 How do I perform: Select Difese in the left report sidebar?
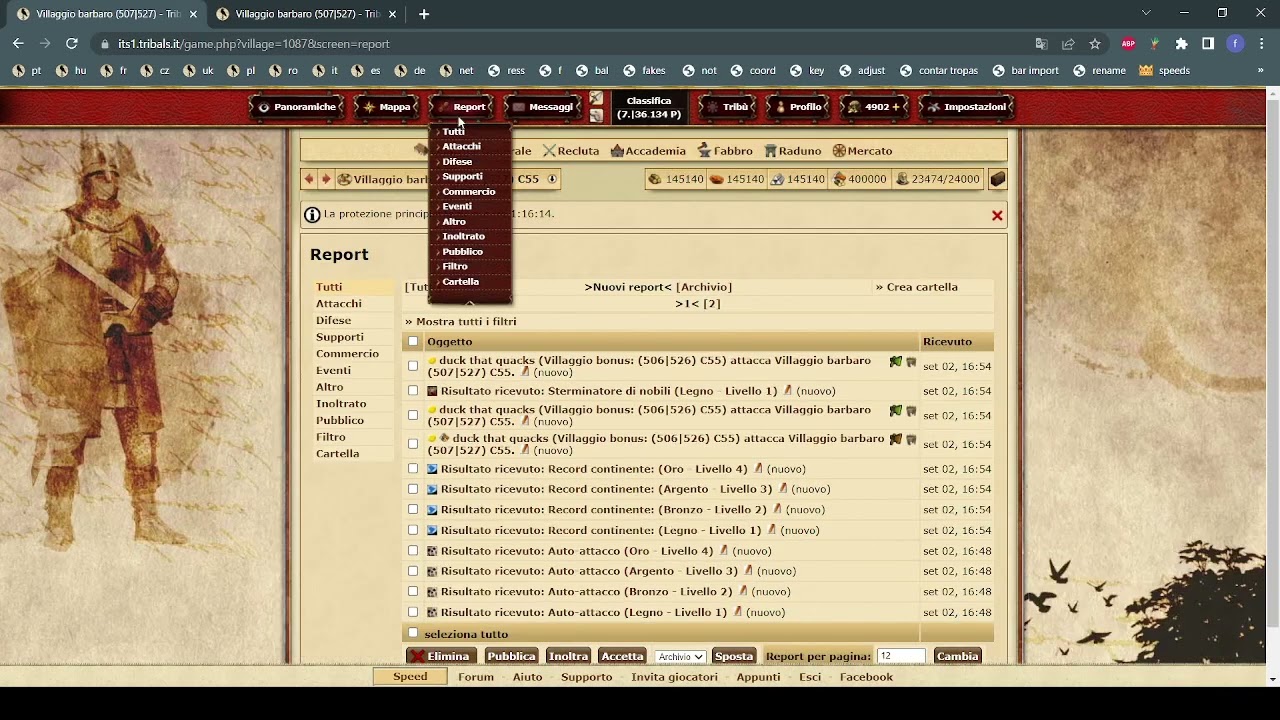pyautogui.click(x=334, y=320)
